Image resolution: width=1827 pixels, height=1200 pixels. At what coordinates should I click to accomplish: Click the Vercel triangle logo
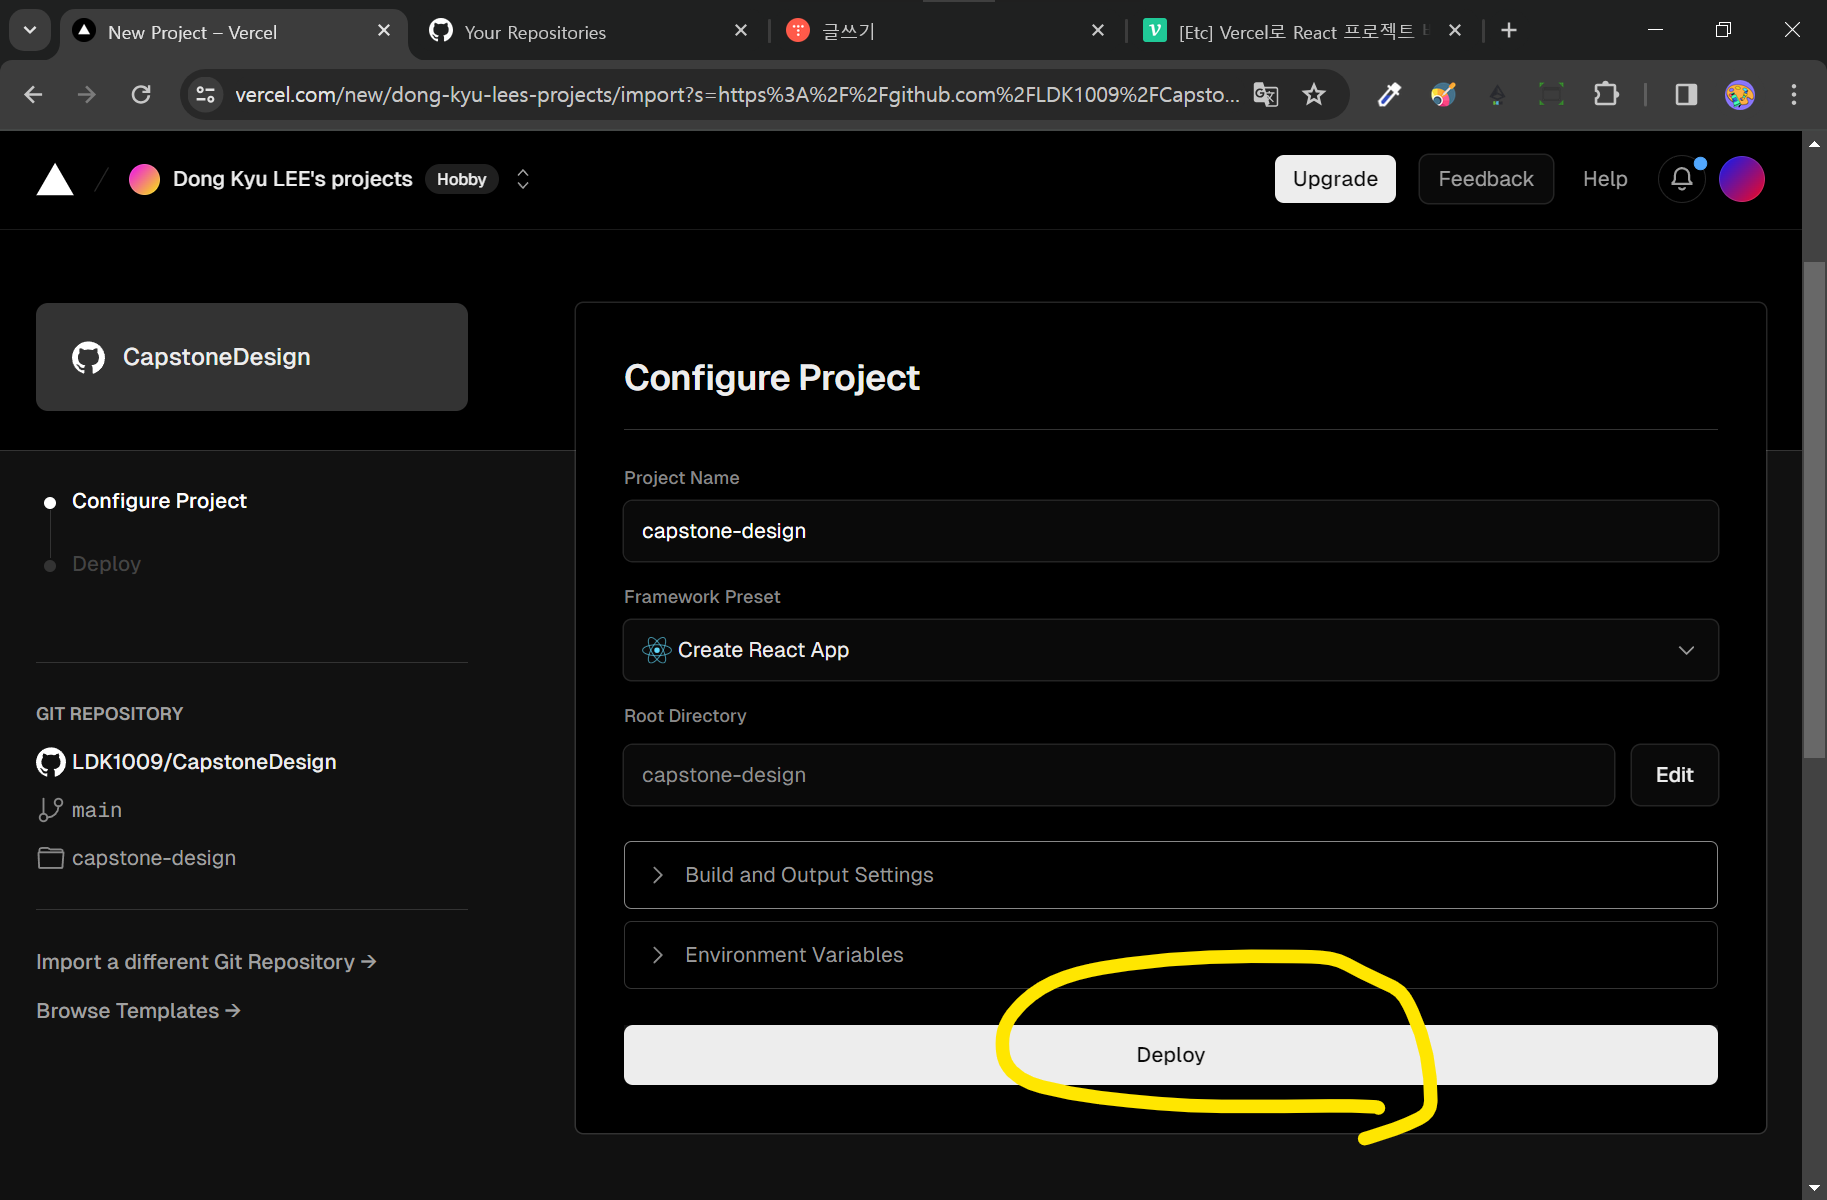pos(55,180)
